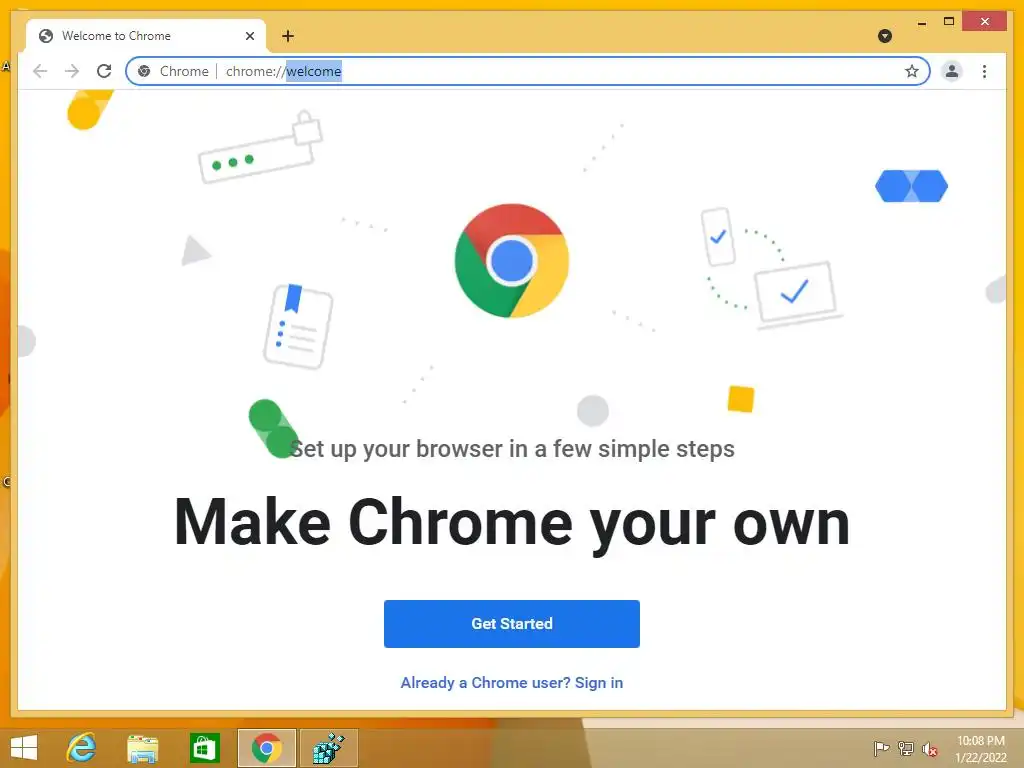Open the profile avatar button

click(952, 71)
